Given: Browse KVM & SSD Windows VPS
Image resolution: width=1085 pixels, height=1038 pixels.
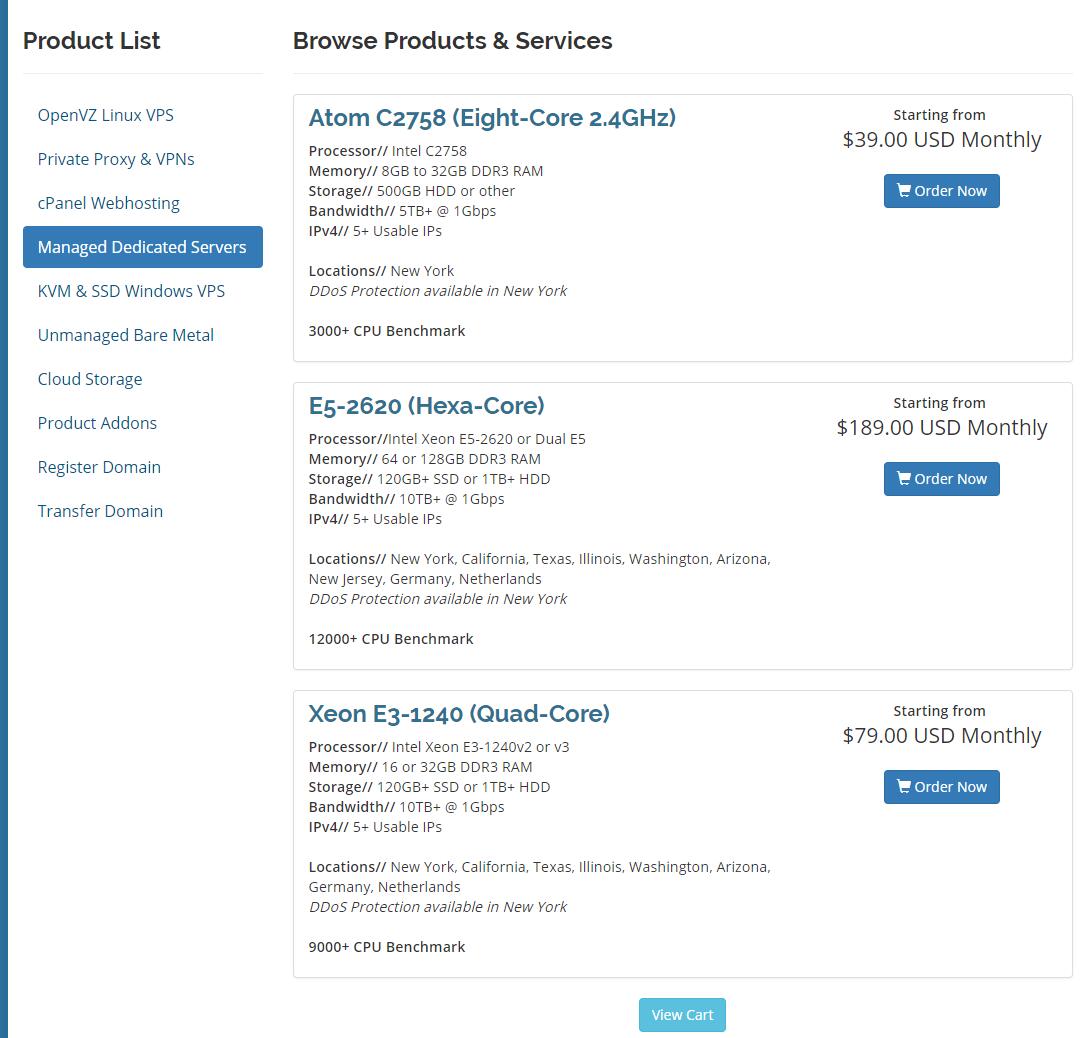Looking at the screenshot, I should [x=131, y=291].
